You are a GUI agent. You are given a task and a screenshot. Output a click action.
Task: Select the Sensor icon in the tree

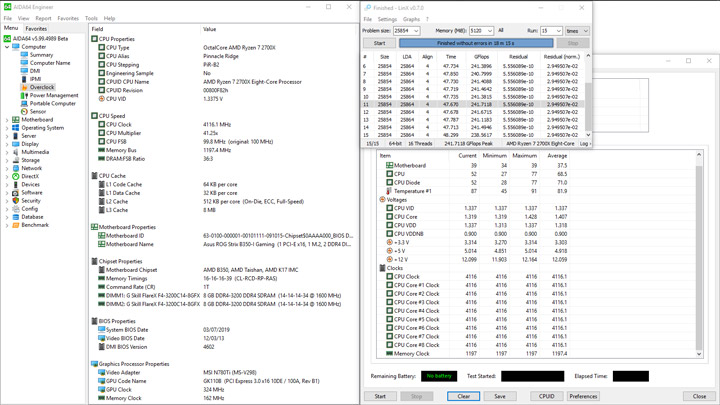[24, 112]
